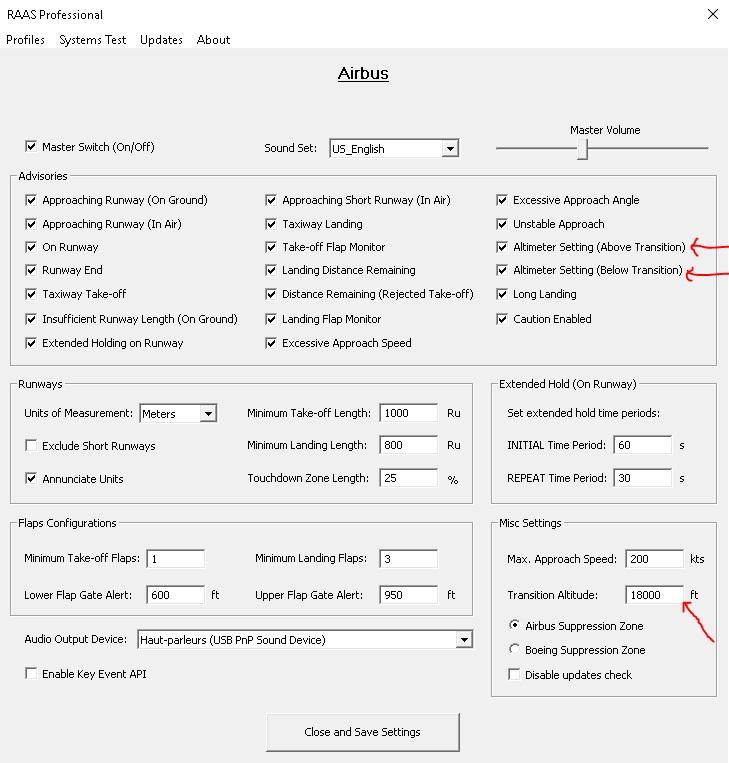Disable the Taxiway Take-off advisory
729x763 pixels.
click(31, 294)
